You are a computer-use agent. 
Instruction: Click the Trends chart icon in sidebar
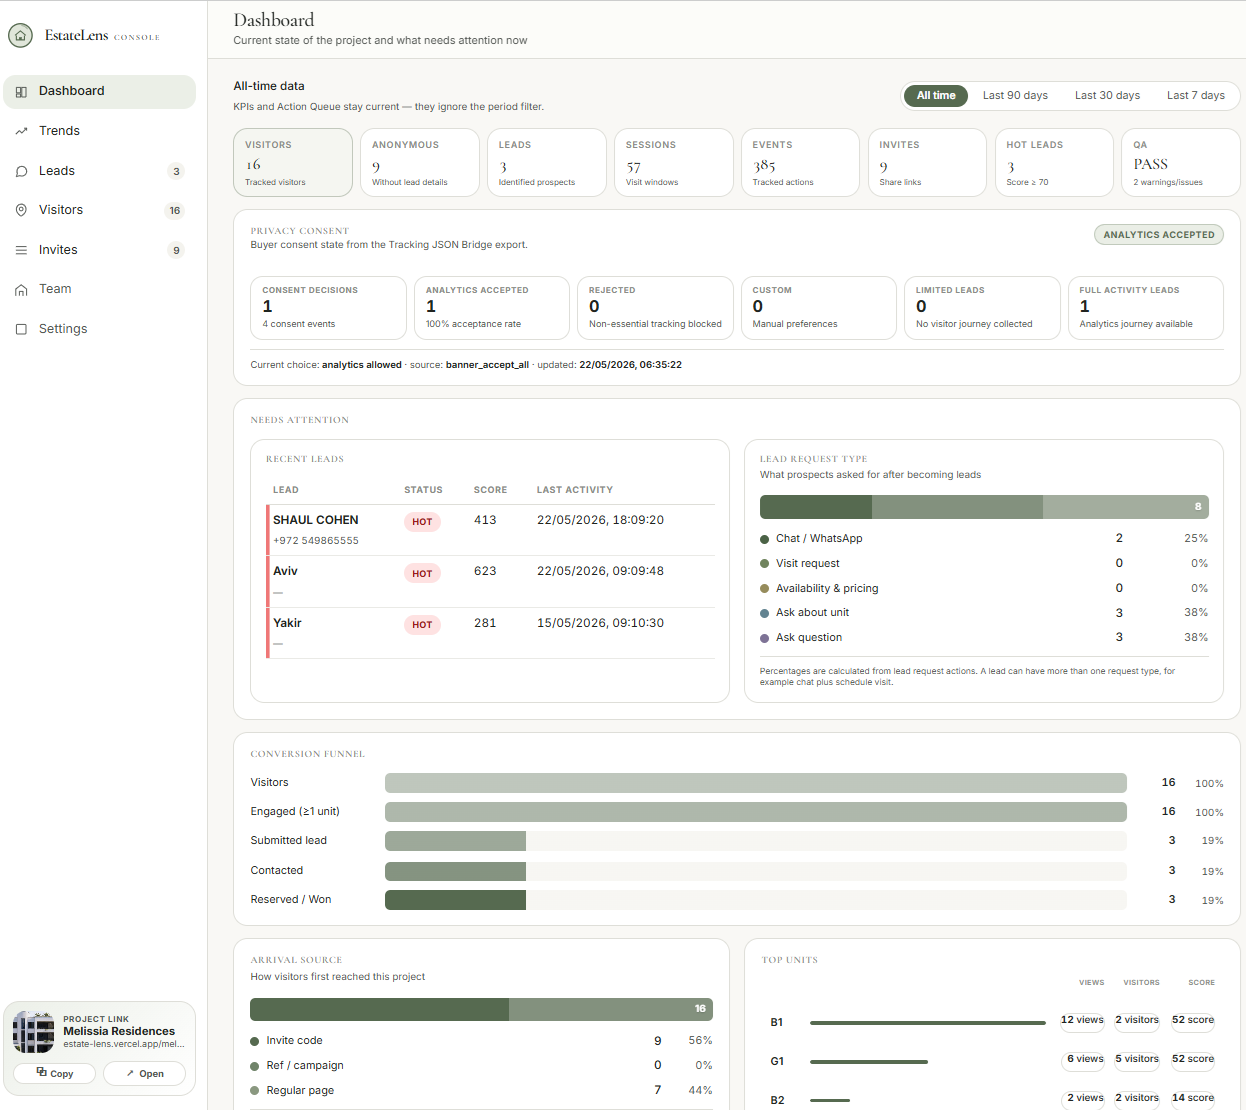(x=21, y=131)
